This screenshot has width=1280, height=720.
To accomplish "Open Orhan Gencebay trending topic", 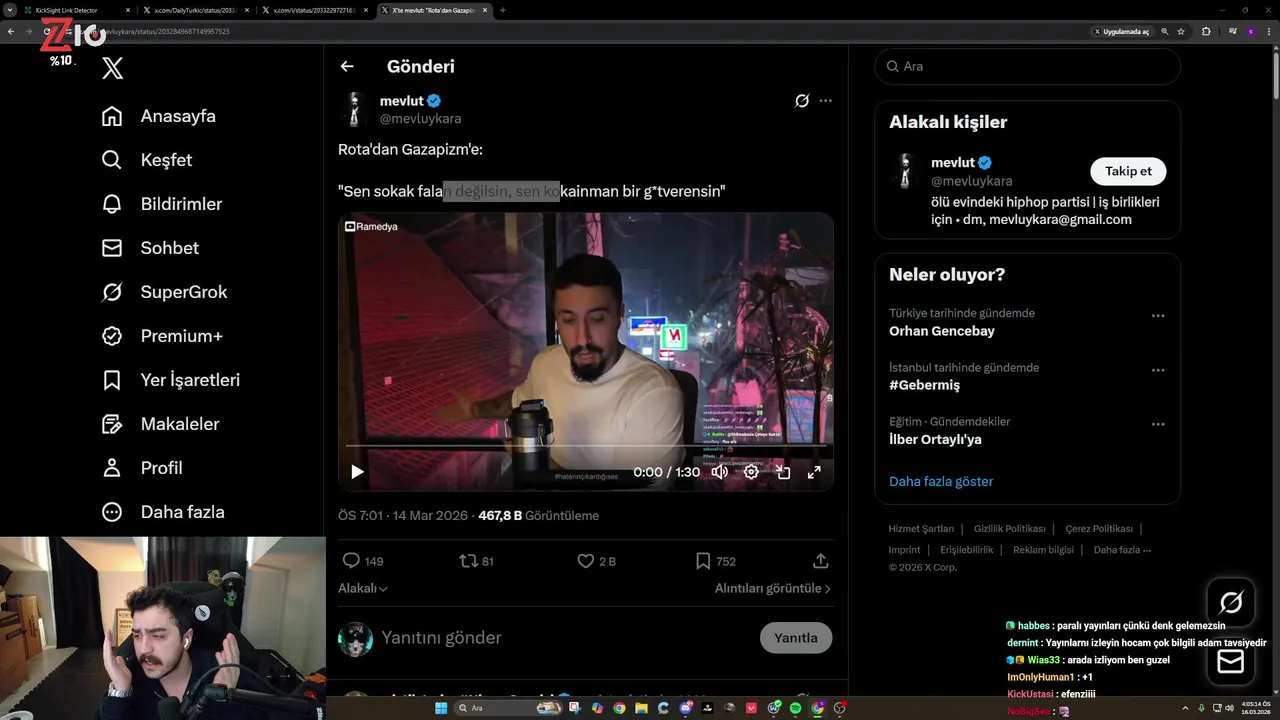I will [942, 331].
